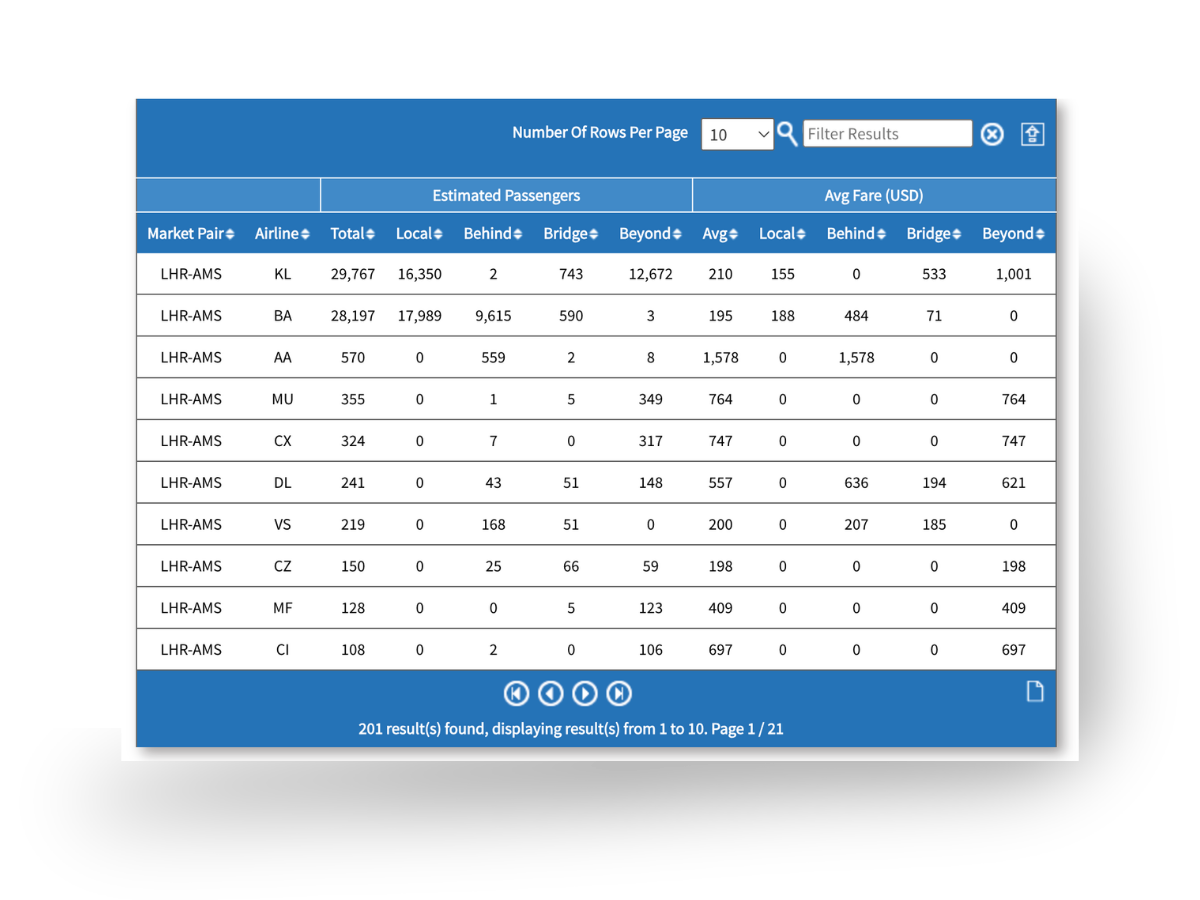Click the export upload icon in header

1032,134
